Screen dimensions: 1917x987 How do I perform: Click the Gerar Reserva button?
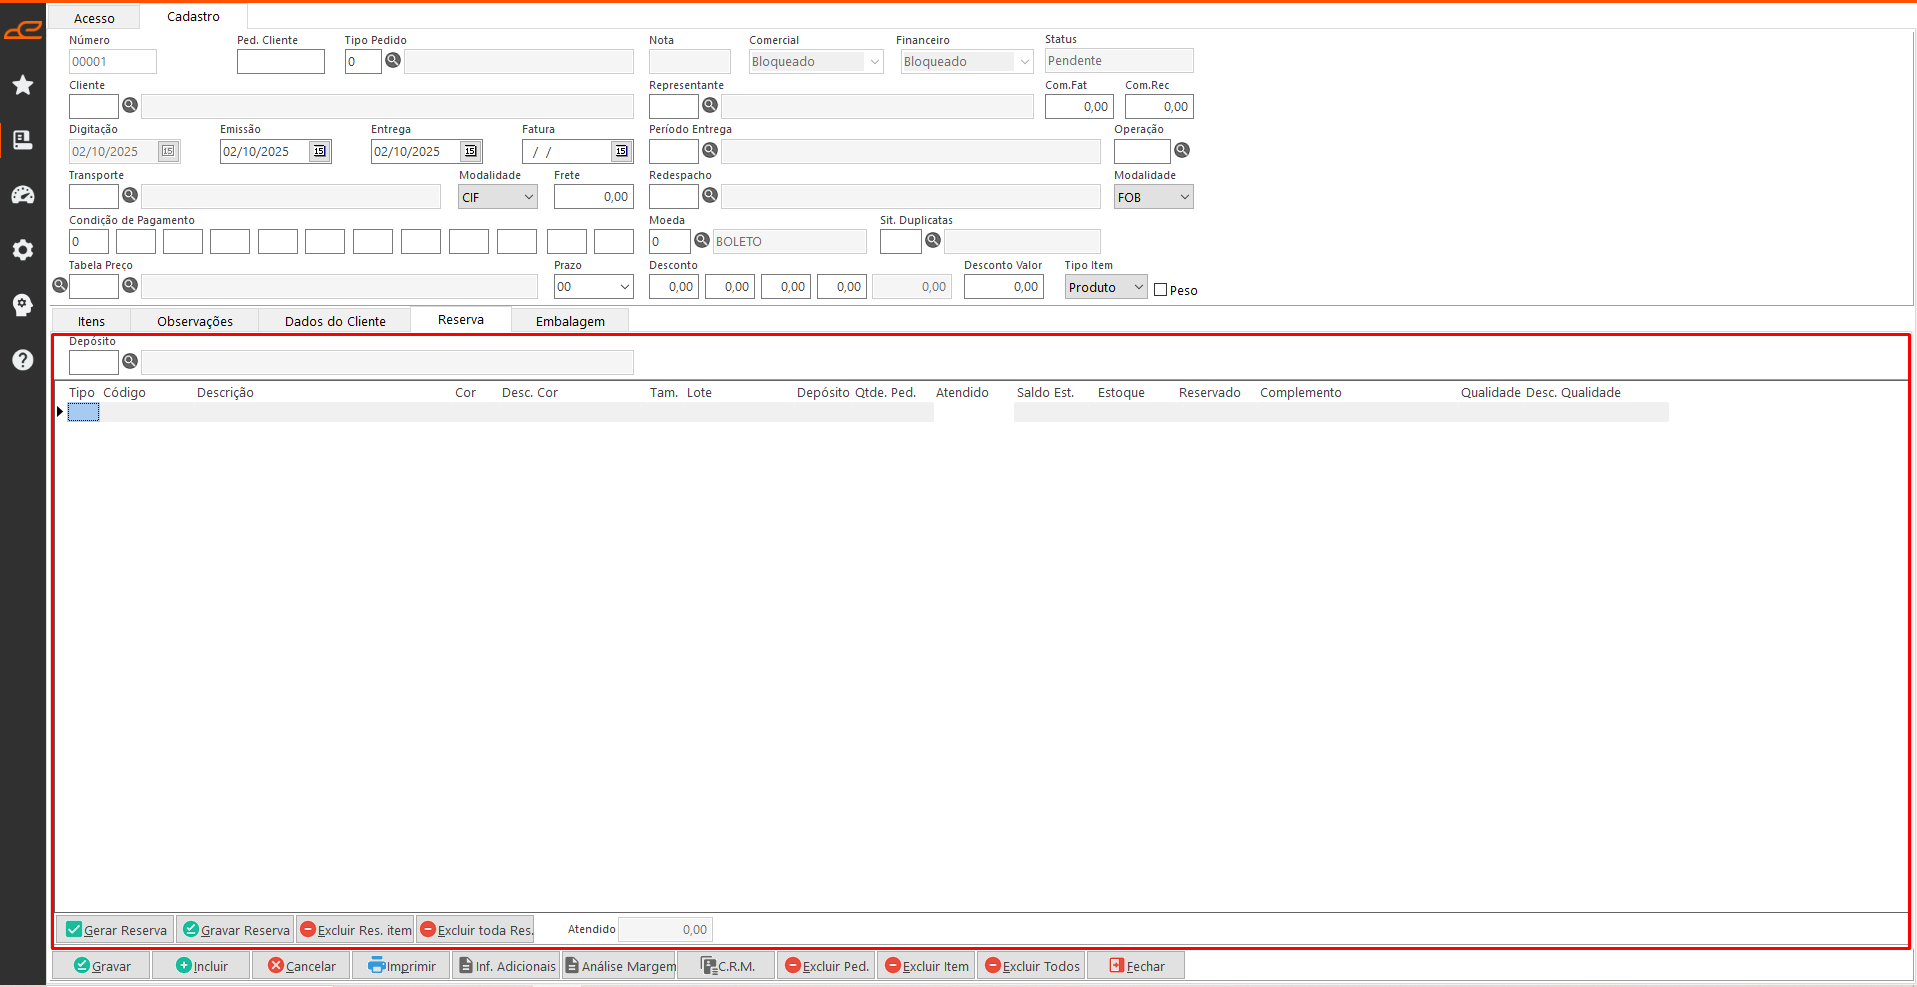tap(116, 930)
